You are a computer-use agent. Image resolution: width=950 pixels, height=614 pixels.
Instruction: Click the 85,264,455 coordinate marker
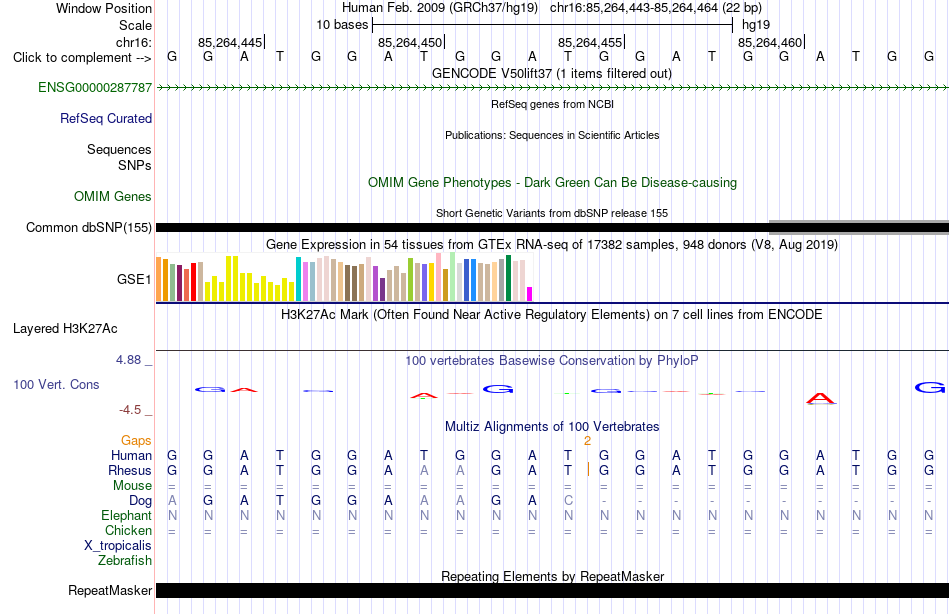[590, 42]
